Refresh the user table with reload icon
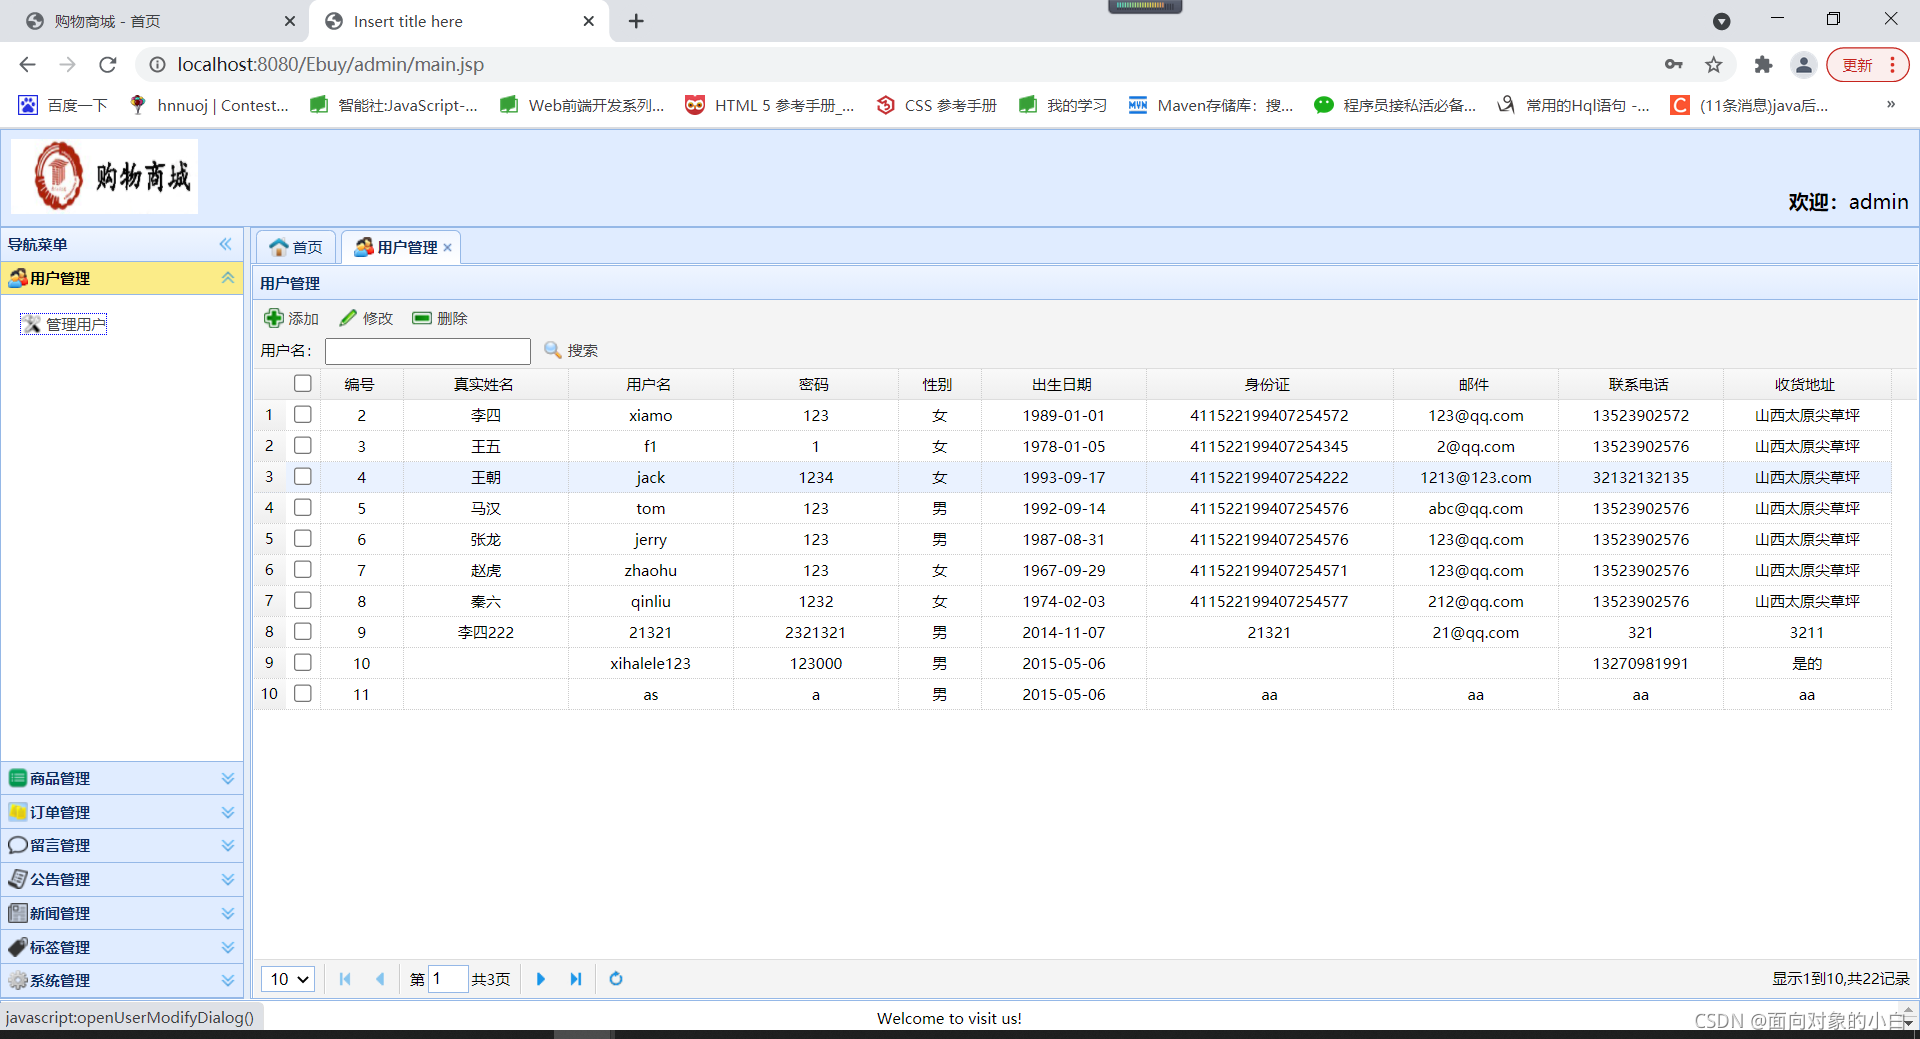This screenshot has width=1920, height=1039. point(616,979)
